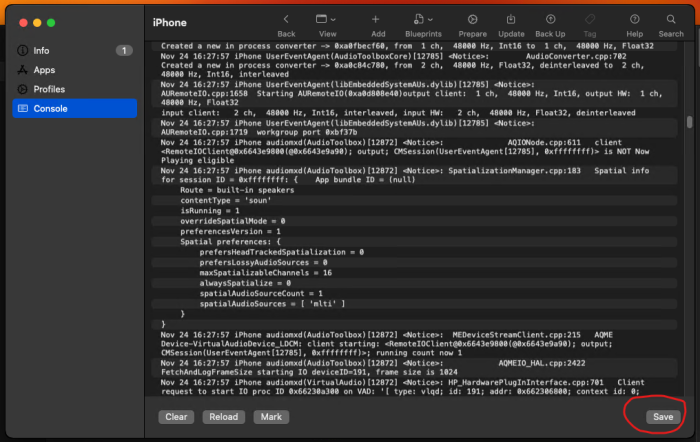The image size is (700, 442).
Task: Click the green zoom window button
Action: pyautogui.click(x=51, y=23)
